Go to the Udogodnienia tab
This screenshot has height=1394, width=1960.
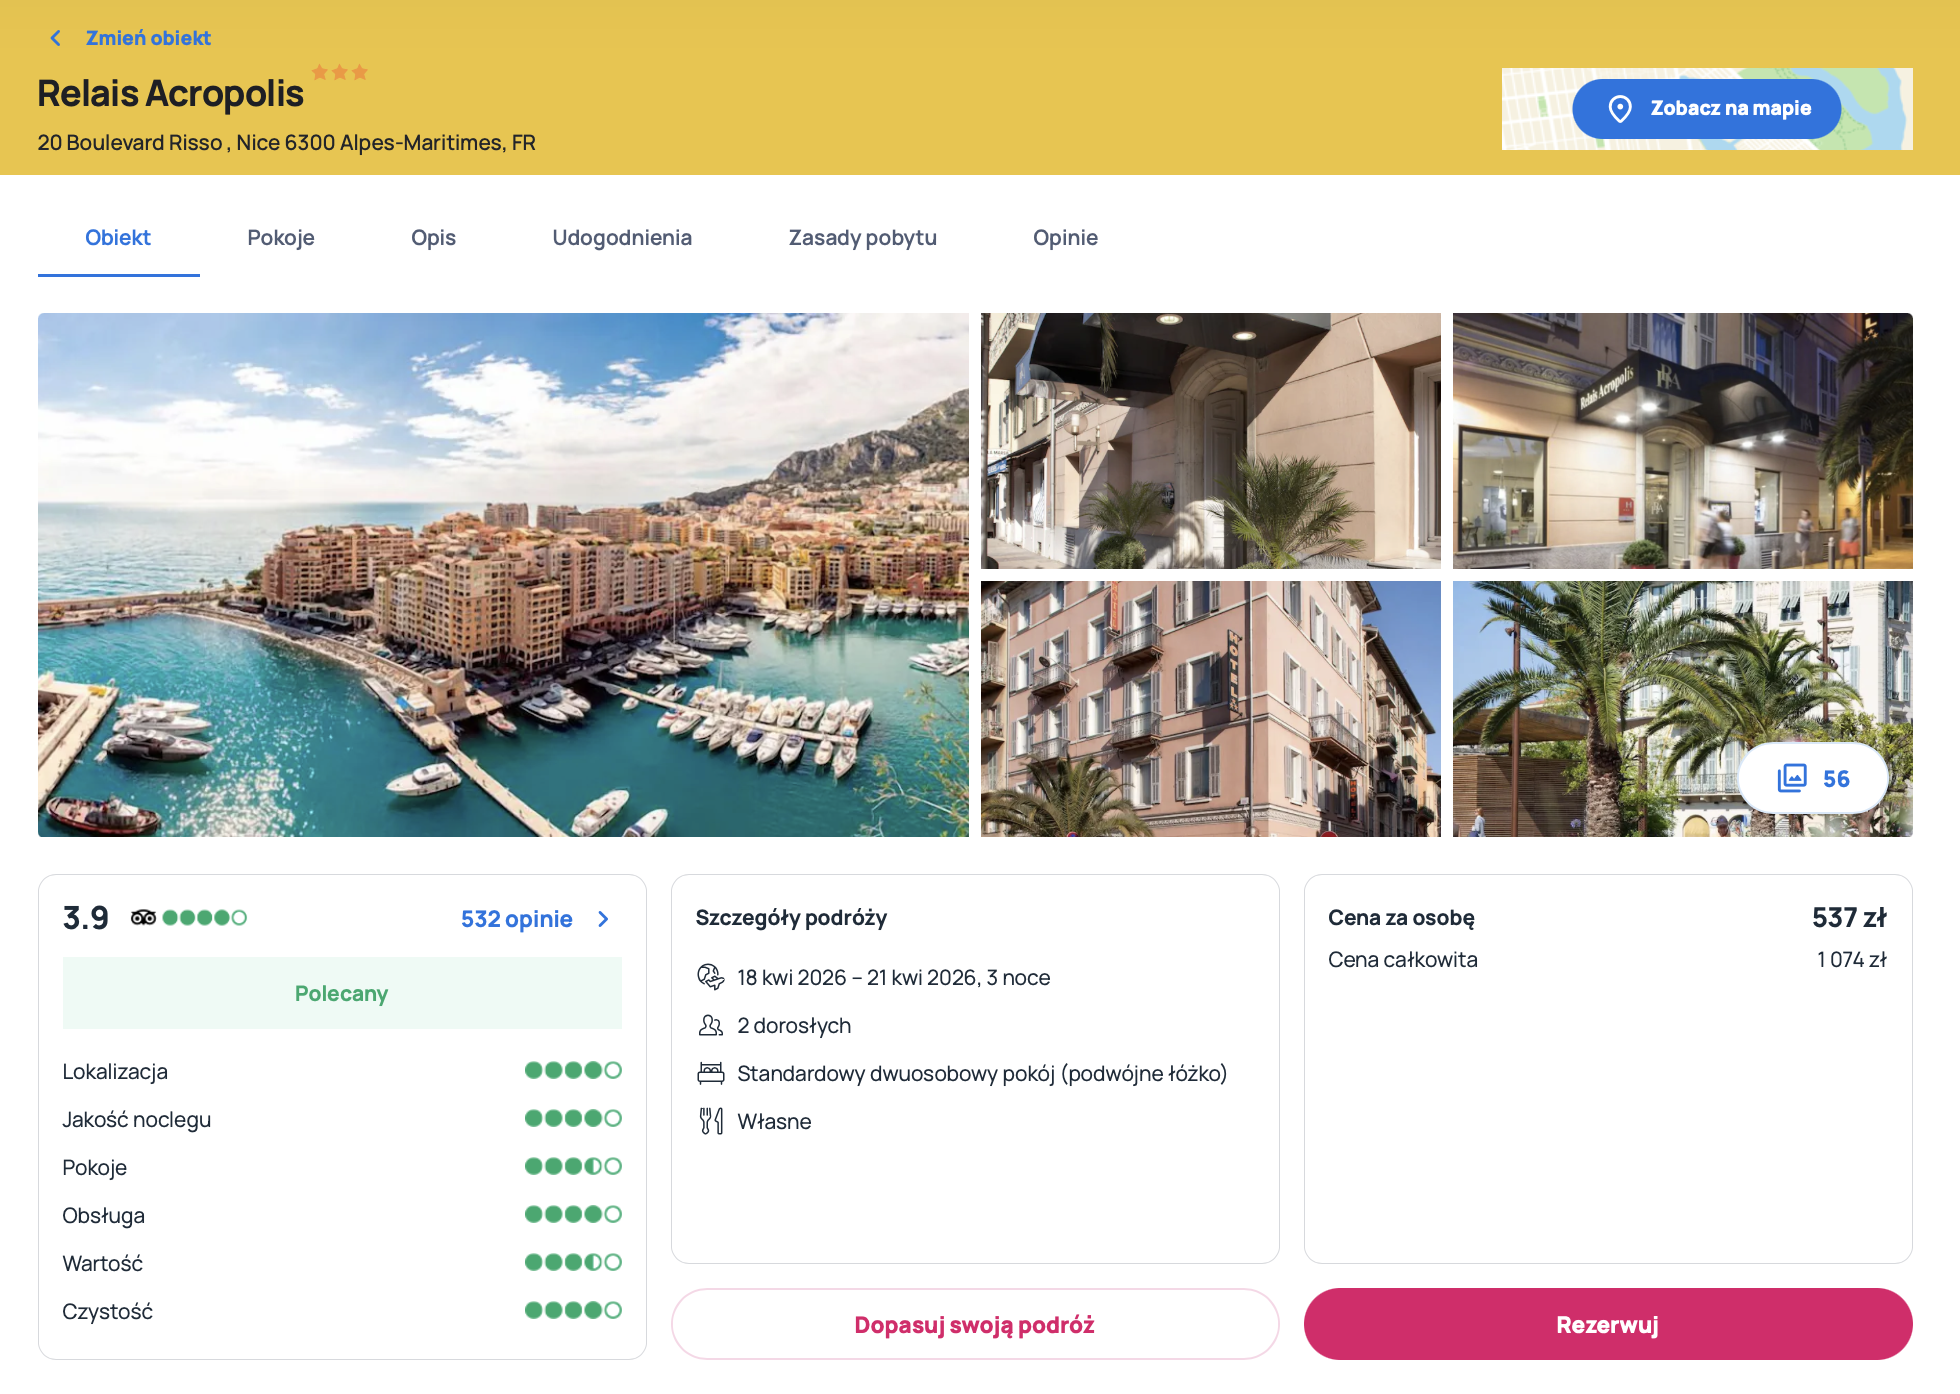point(622,238)
